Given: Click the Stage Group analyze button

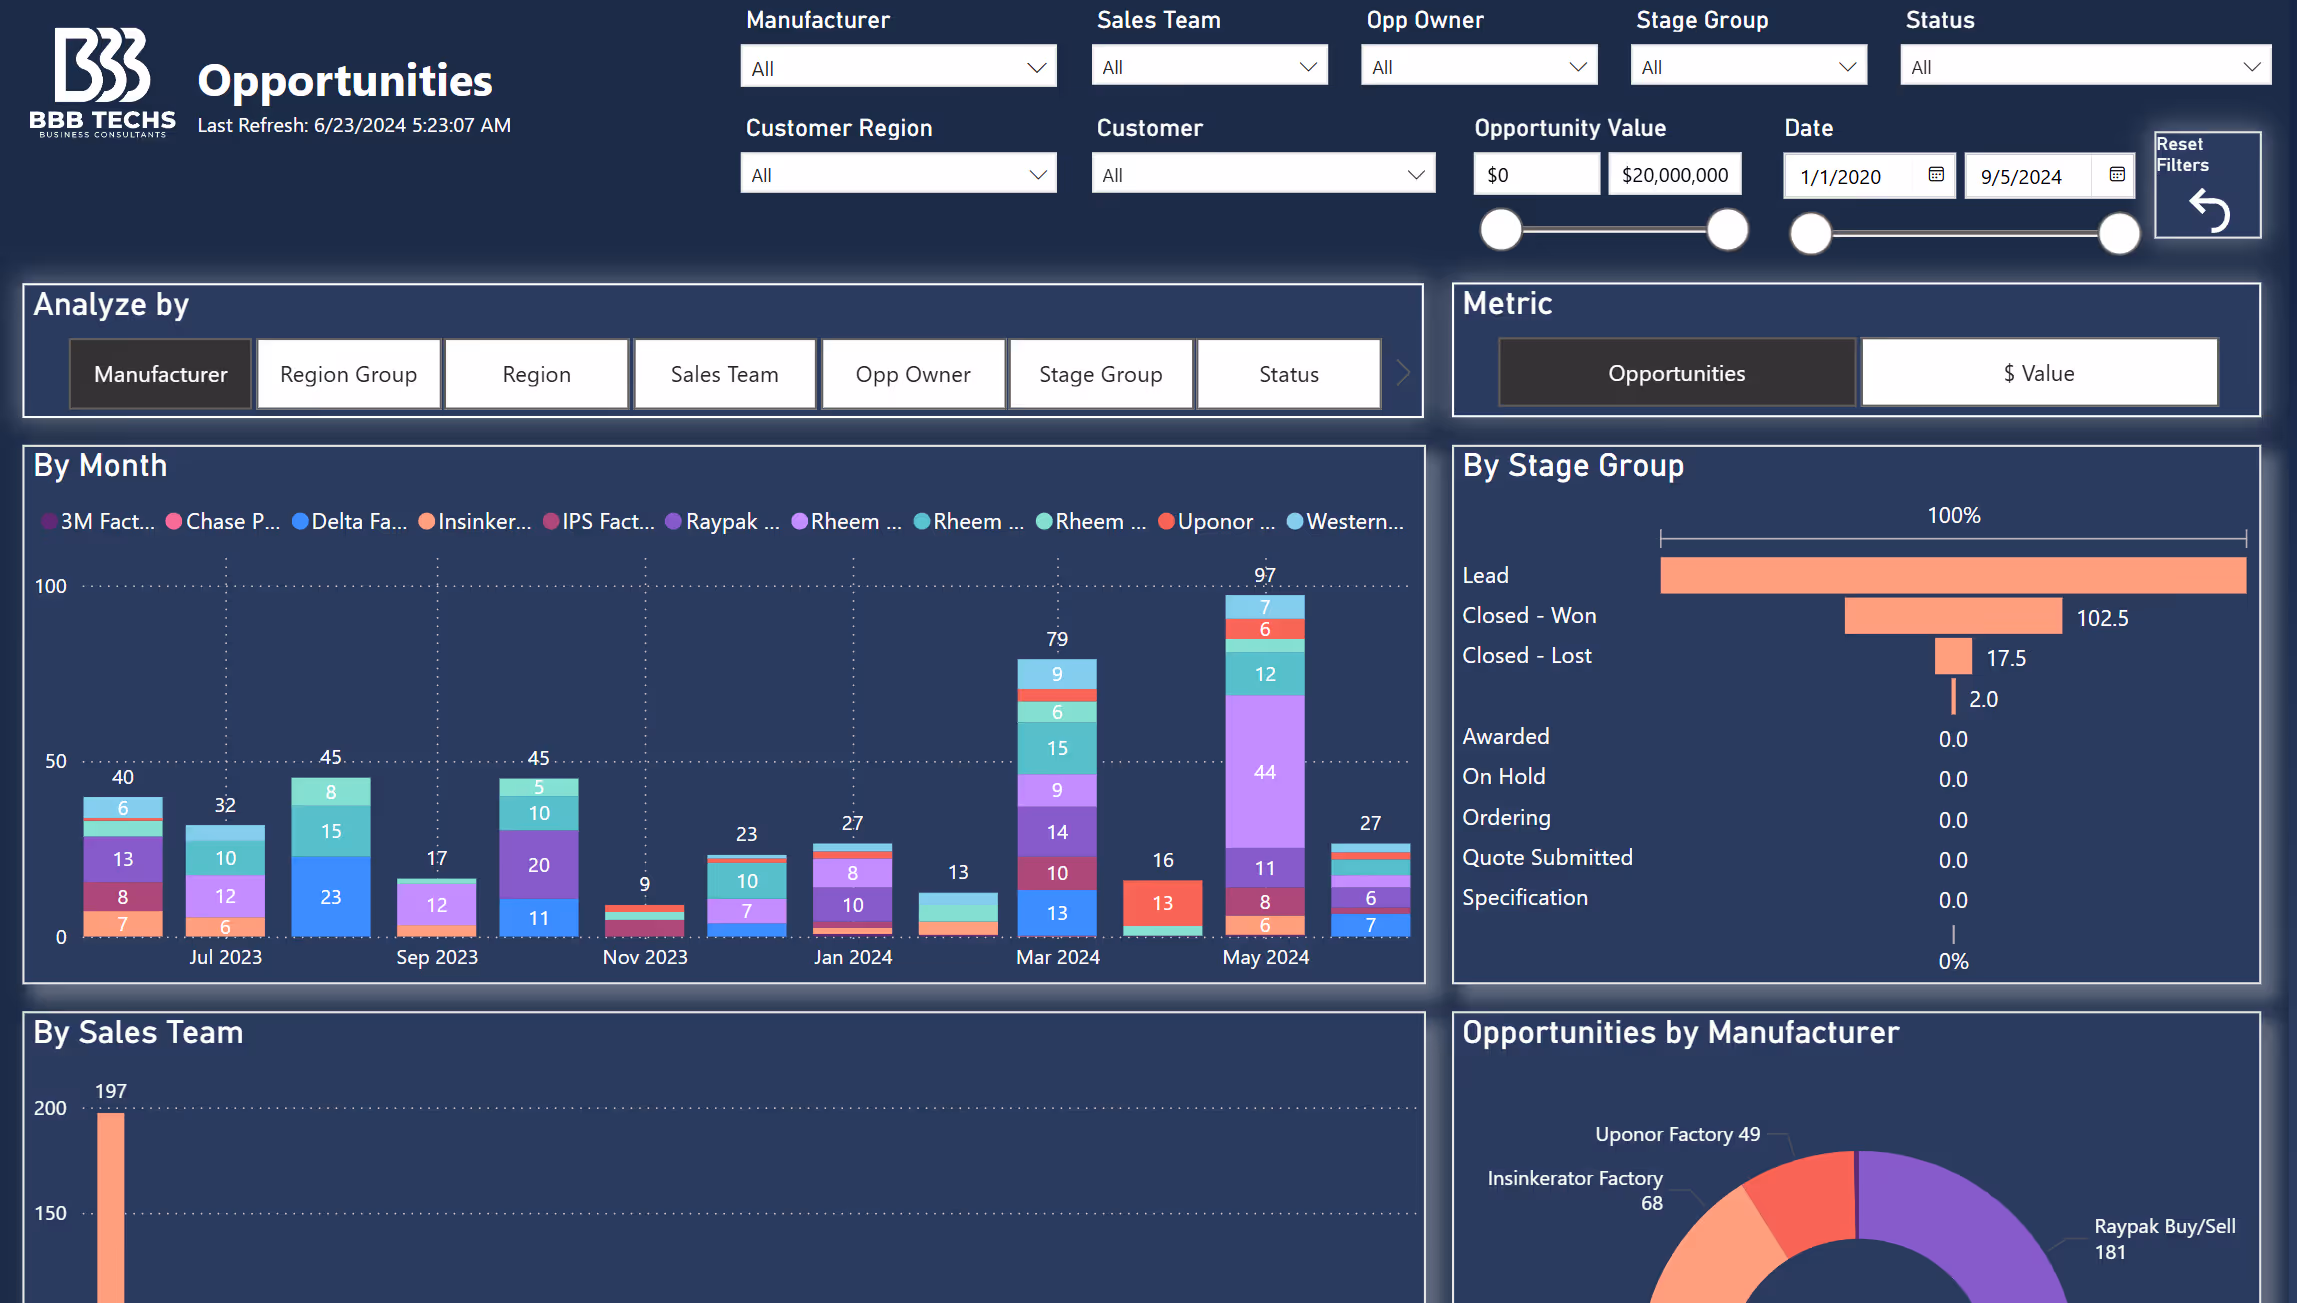Looking at the screenshot, I should [x=1100, y=374].
